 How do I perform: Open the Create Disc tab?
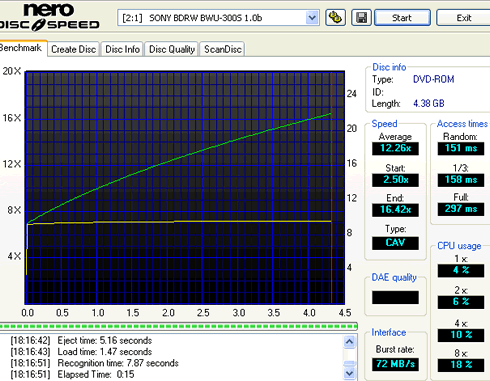click(74, 49)
